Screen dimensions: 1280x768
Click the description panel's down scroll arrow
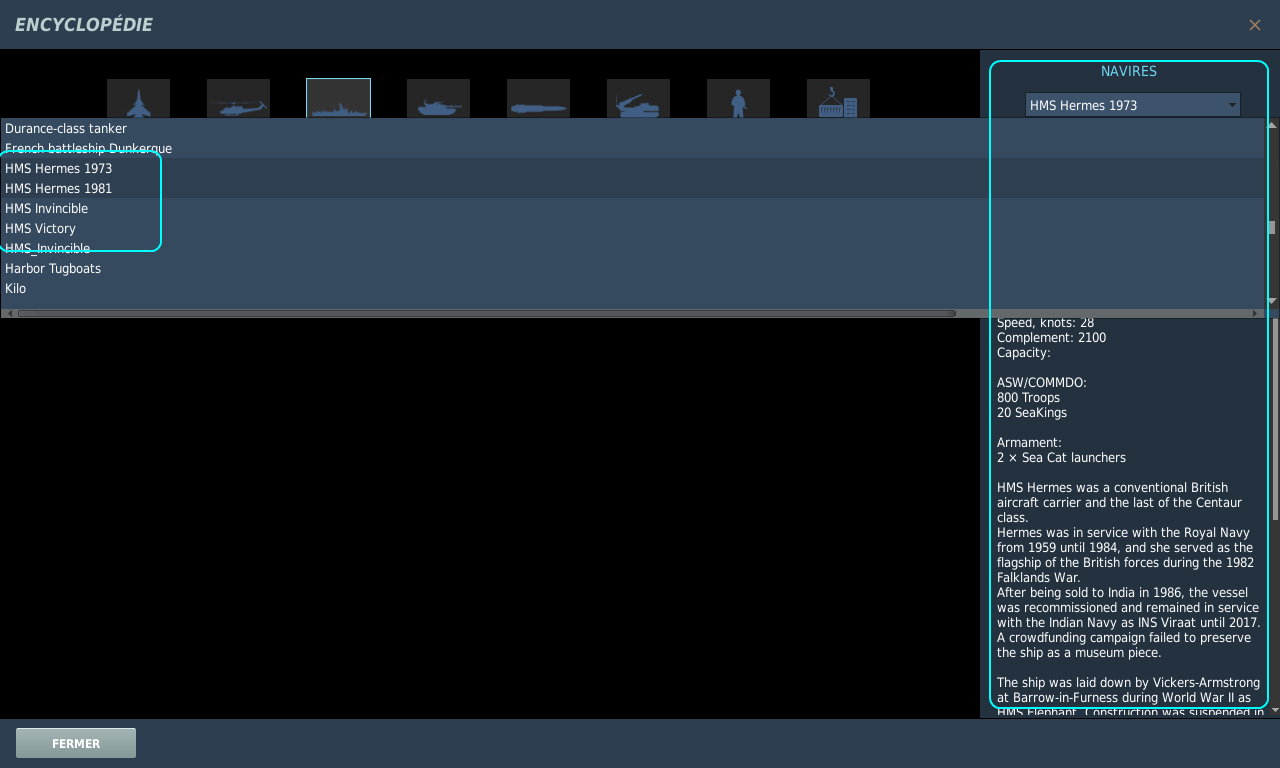click(1275, 711)
